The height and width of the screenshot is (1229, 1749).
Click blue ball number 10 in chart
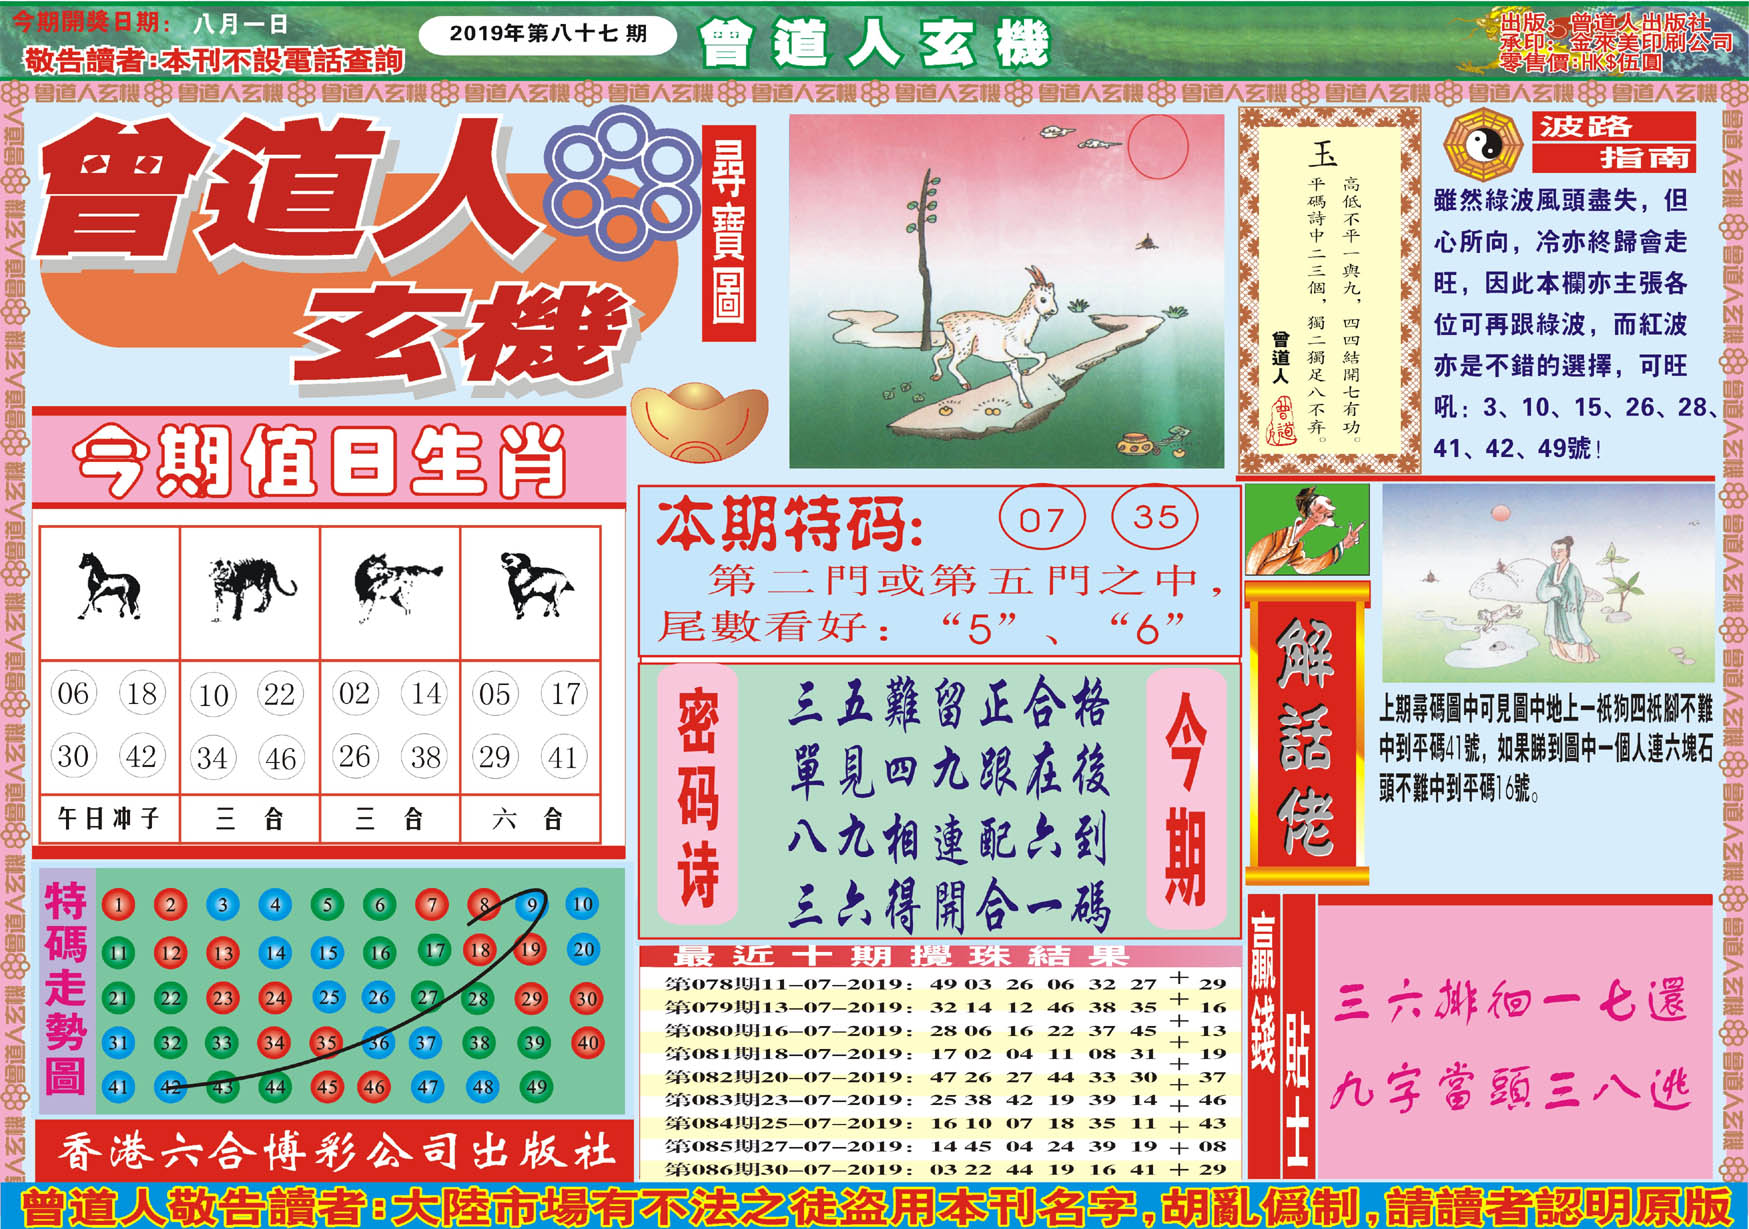582,904
